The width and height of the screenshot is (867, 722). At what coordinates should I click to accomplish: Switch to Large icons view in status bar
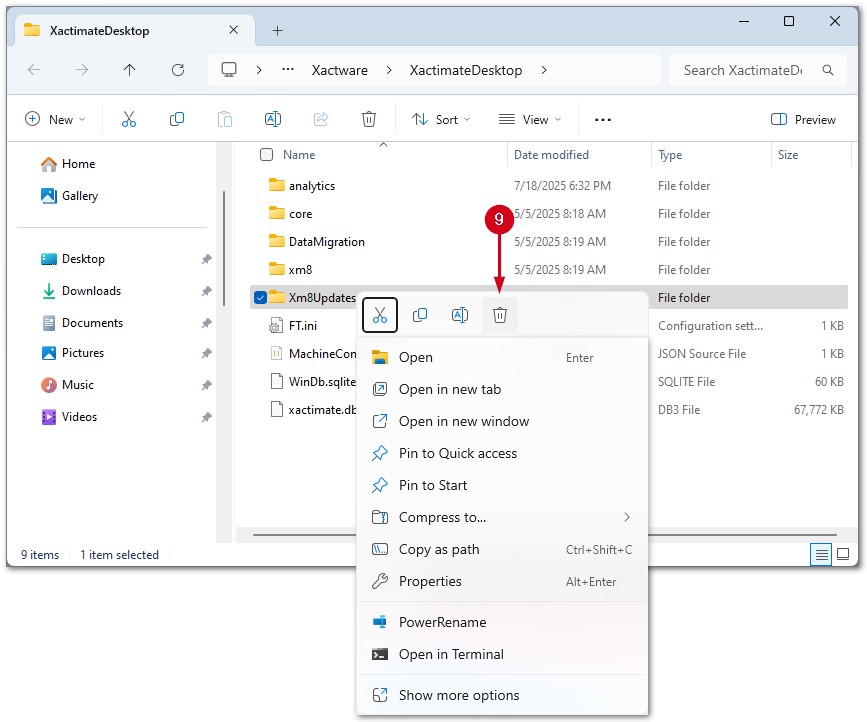tap(843, 554)
